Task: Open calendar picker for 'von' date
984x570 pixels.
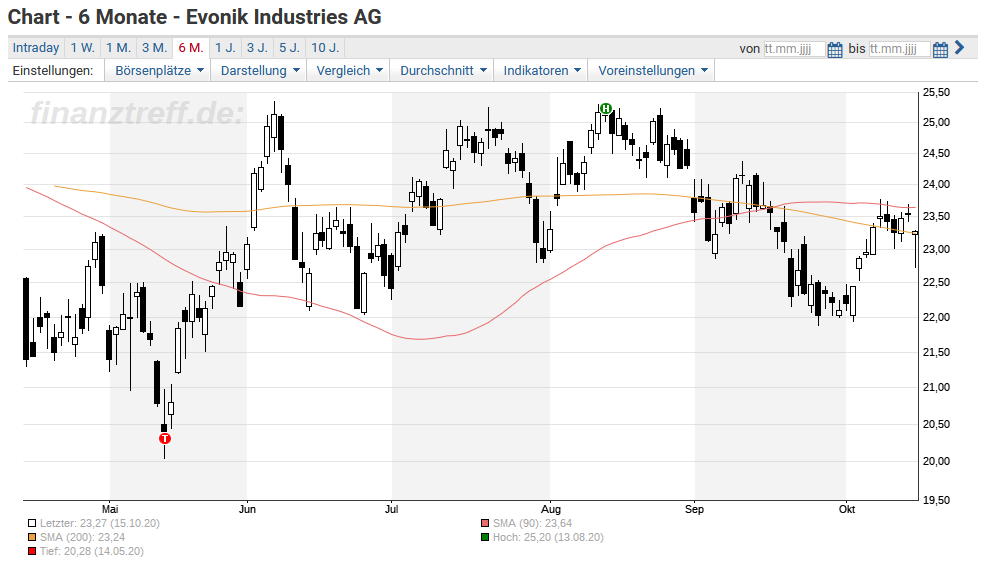Action: pos(835,50)
